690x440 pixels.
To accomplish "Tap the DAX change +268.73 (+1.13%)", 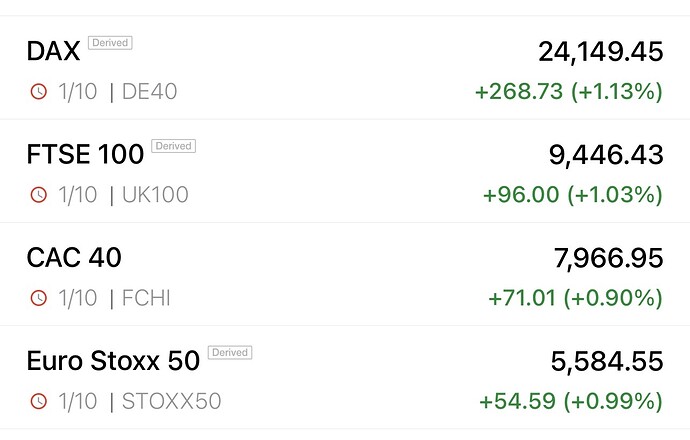I will (x=568, y=92).
